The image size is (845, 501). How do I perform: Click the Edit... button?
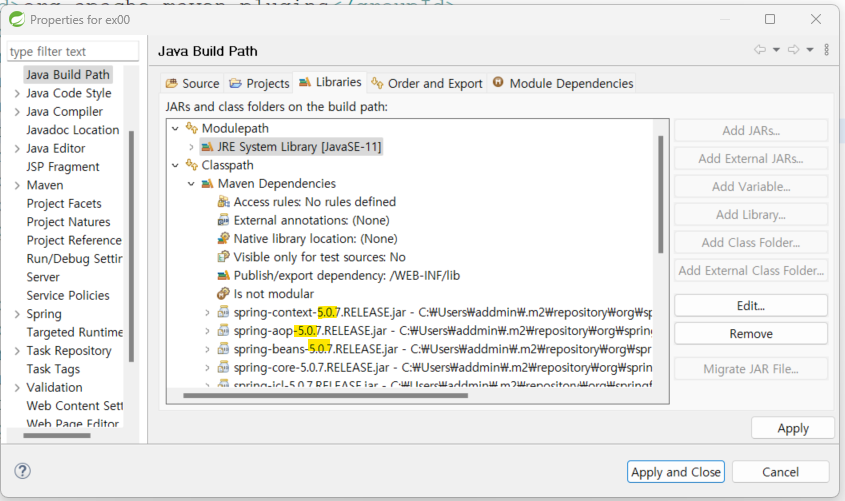point(751,305)
